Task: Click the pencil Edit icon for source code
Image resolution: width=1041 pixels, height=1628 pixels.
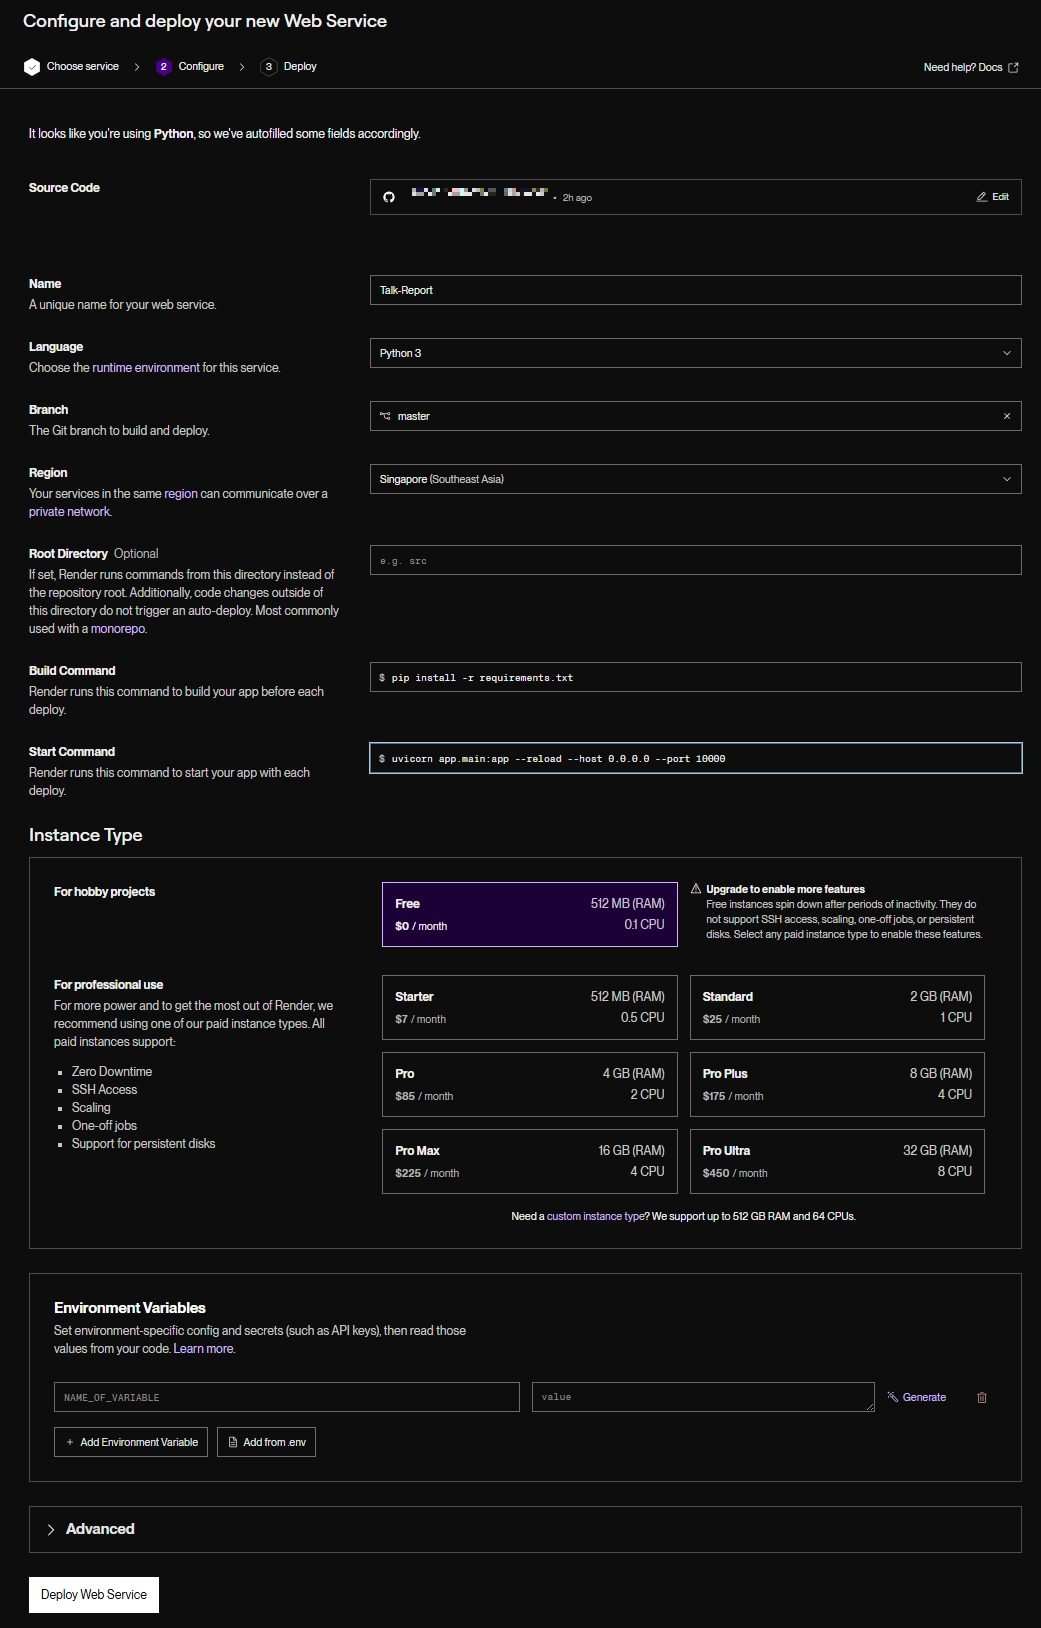Action: click(x=982, y=197)
